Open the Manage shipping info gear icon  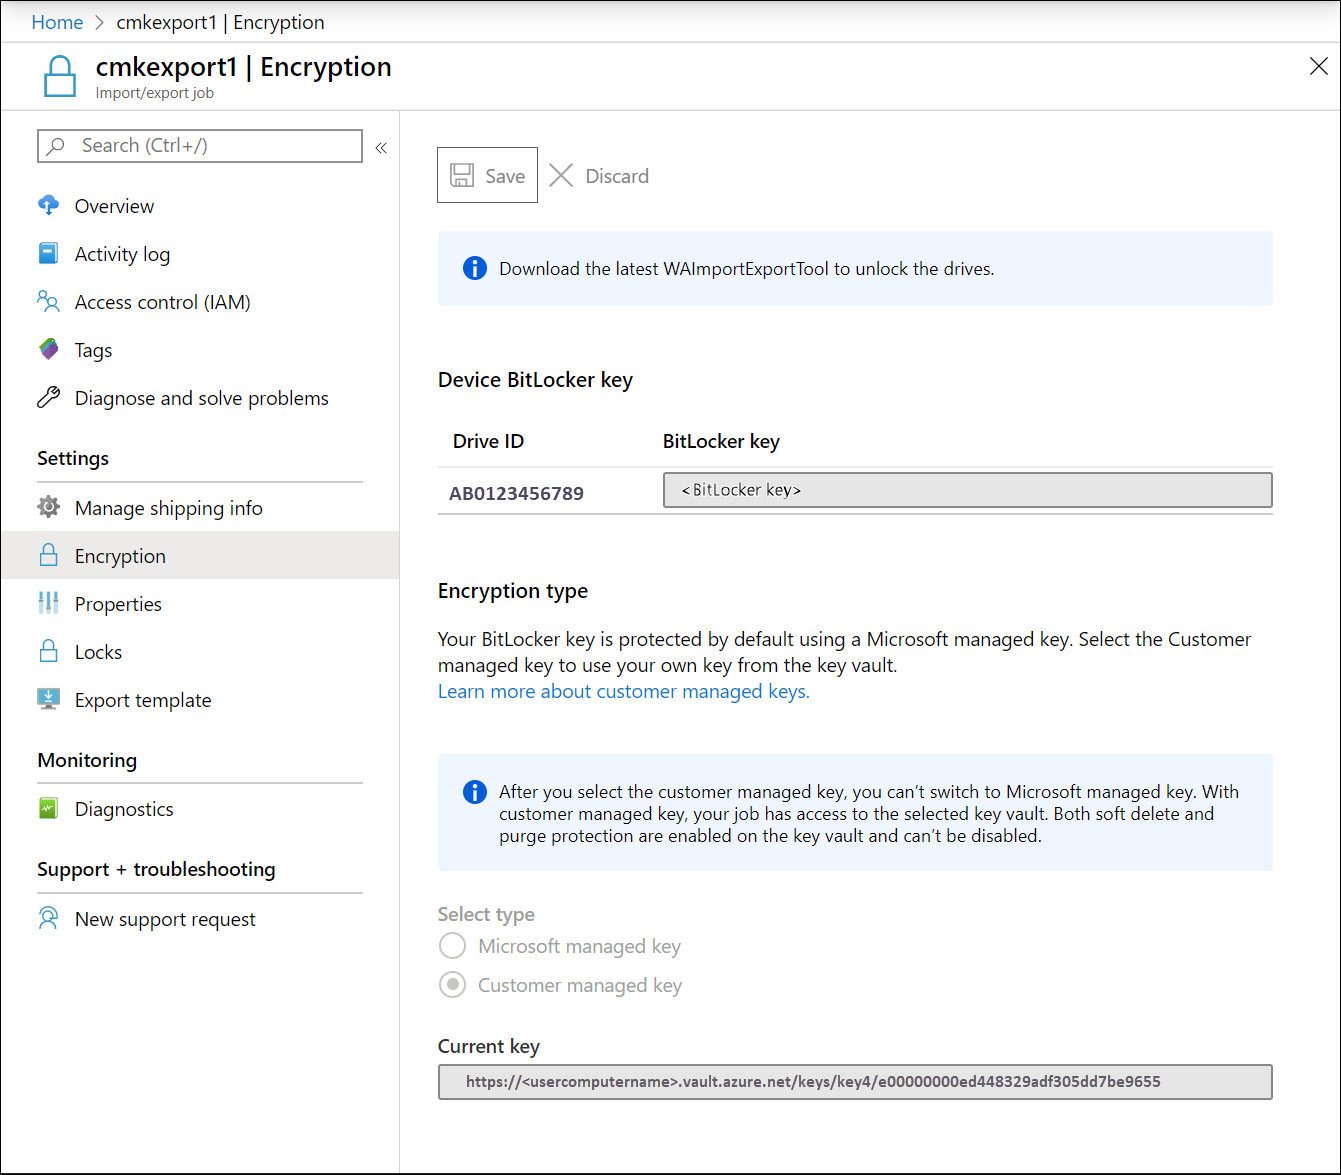click(x=48, y=507)
